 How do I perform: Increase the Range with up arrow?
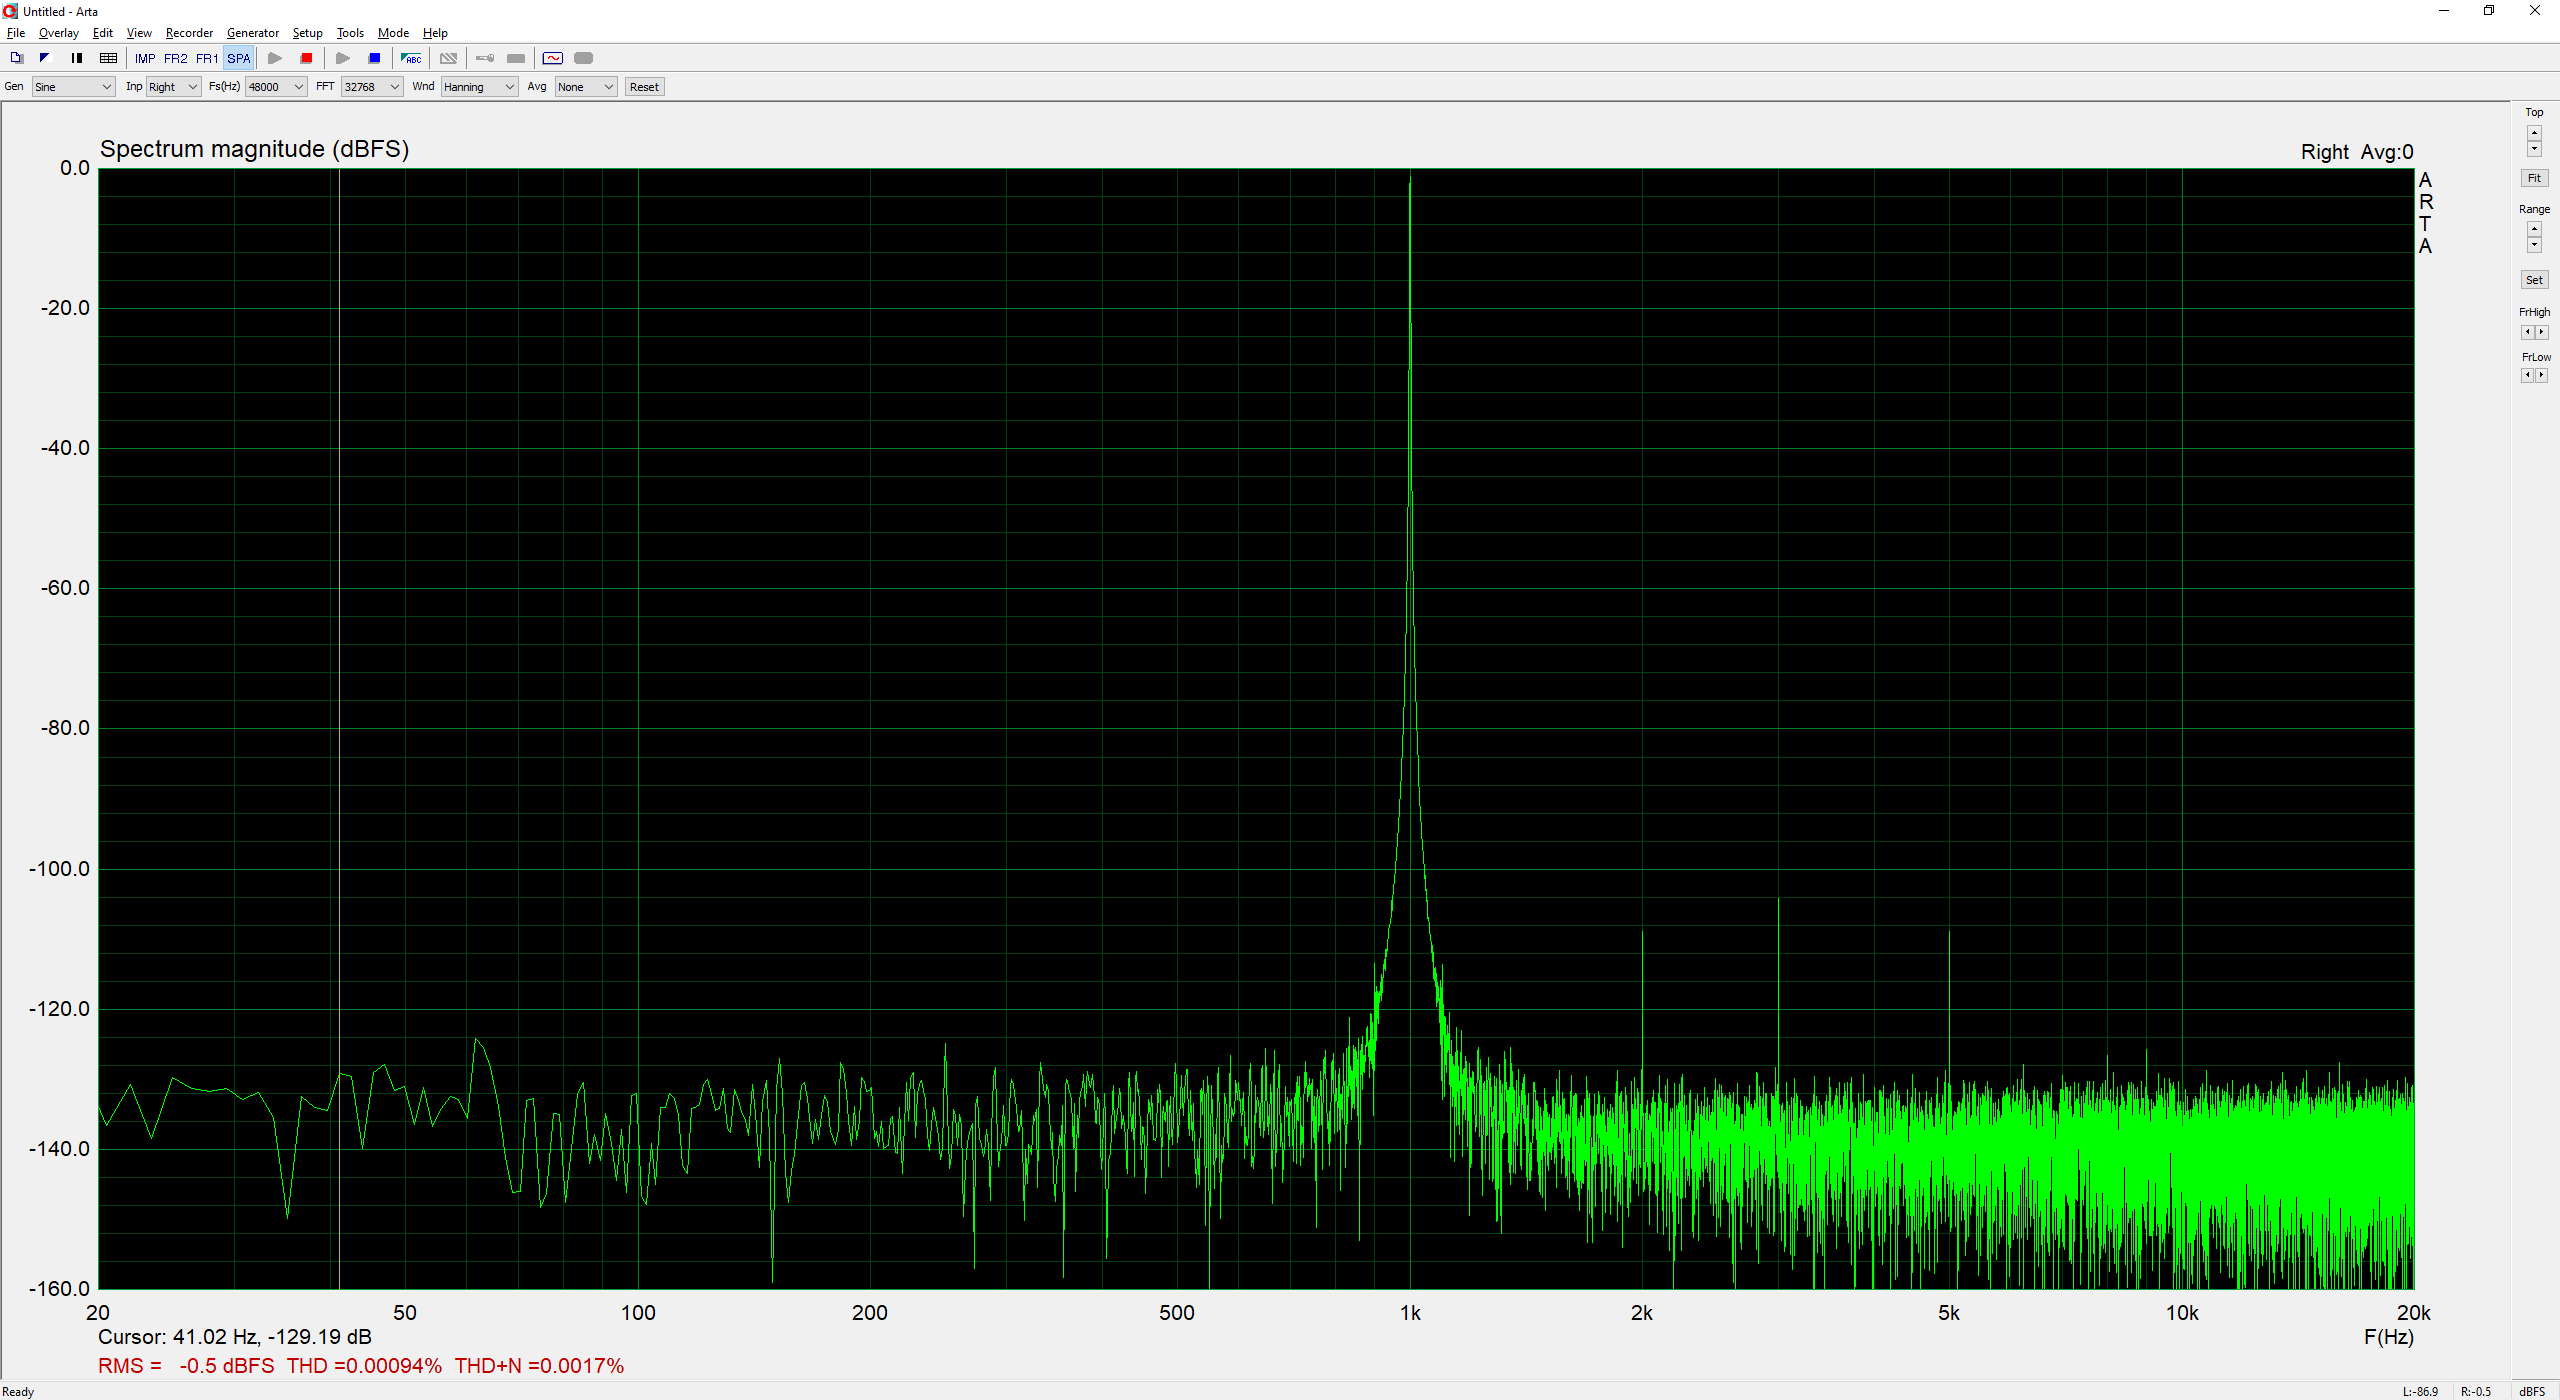[x=2534, y=229]
